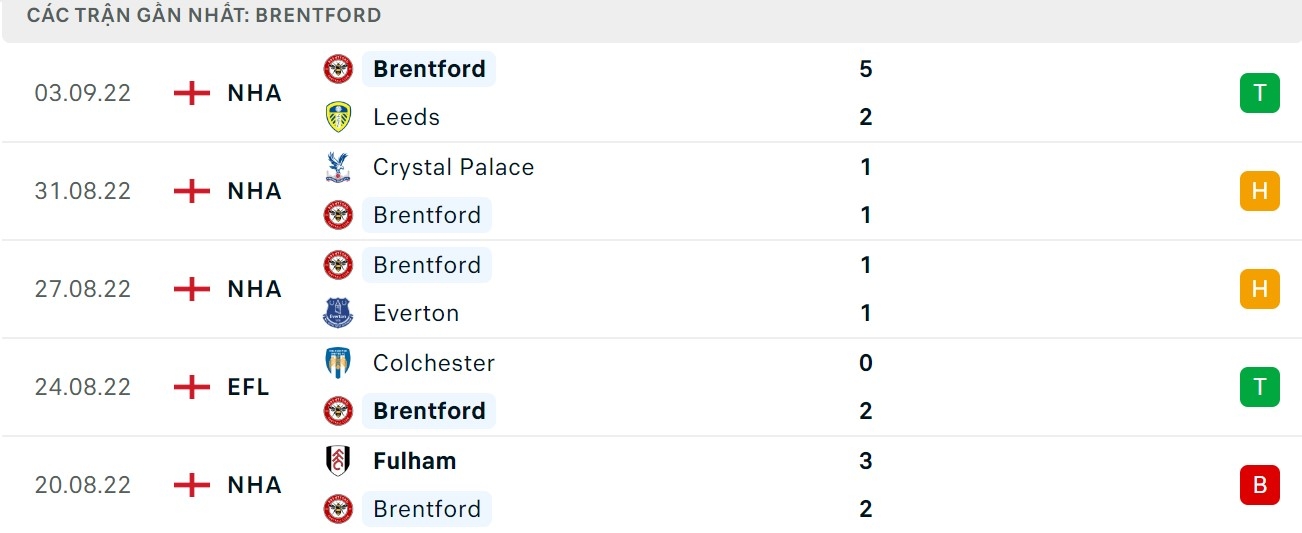The image size is (1302, 533).
Task: Open the Leeds team link
Action: point(406,117)
